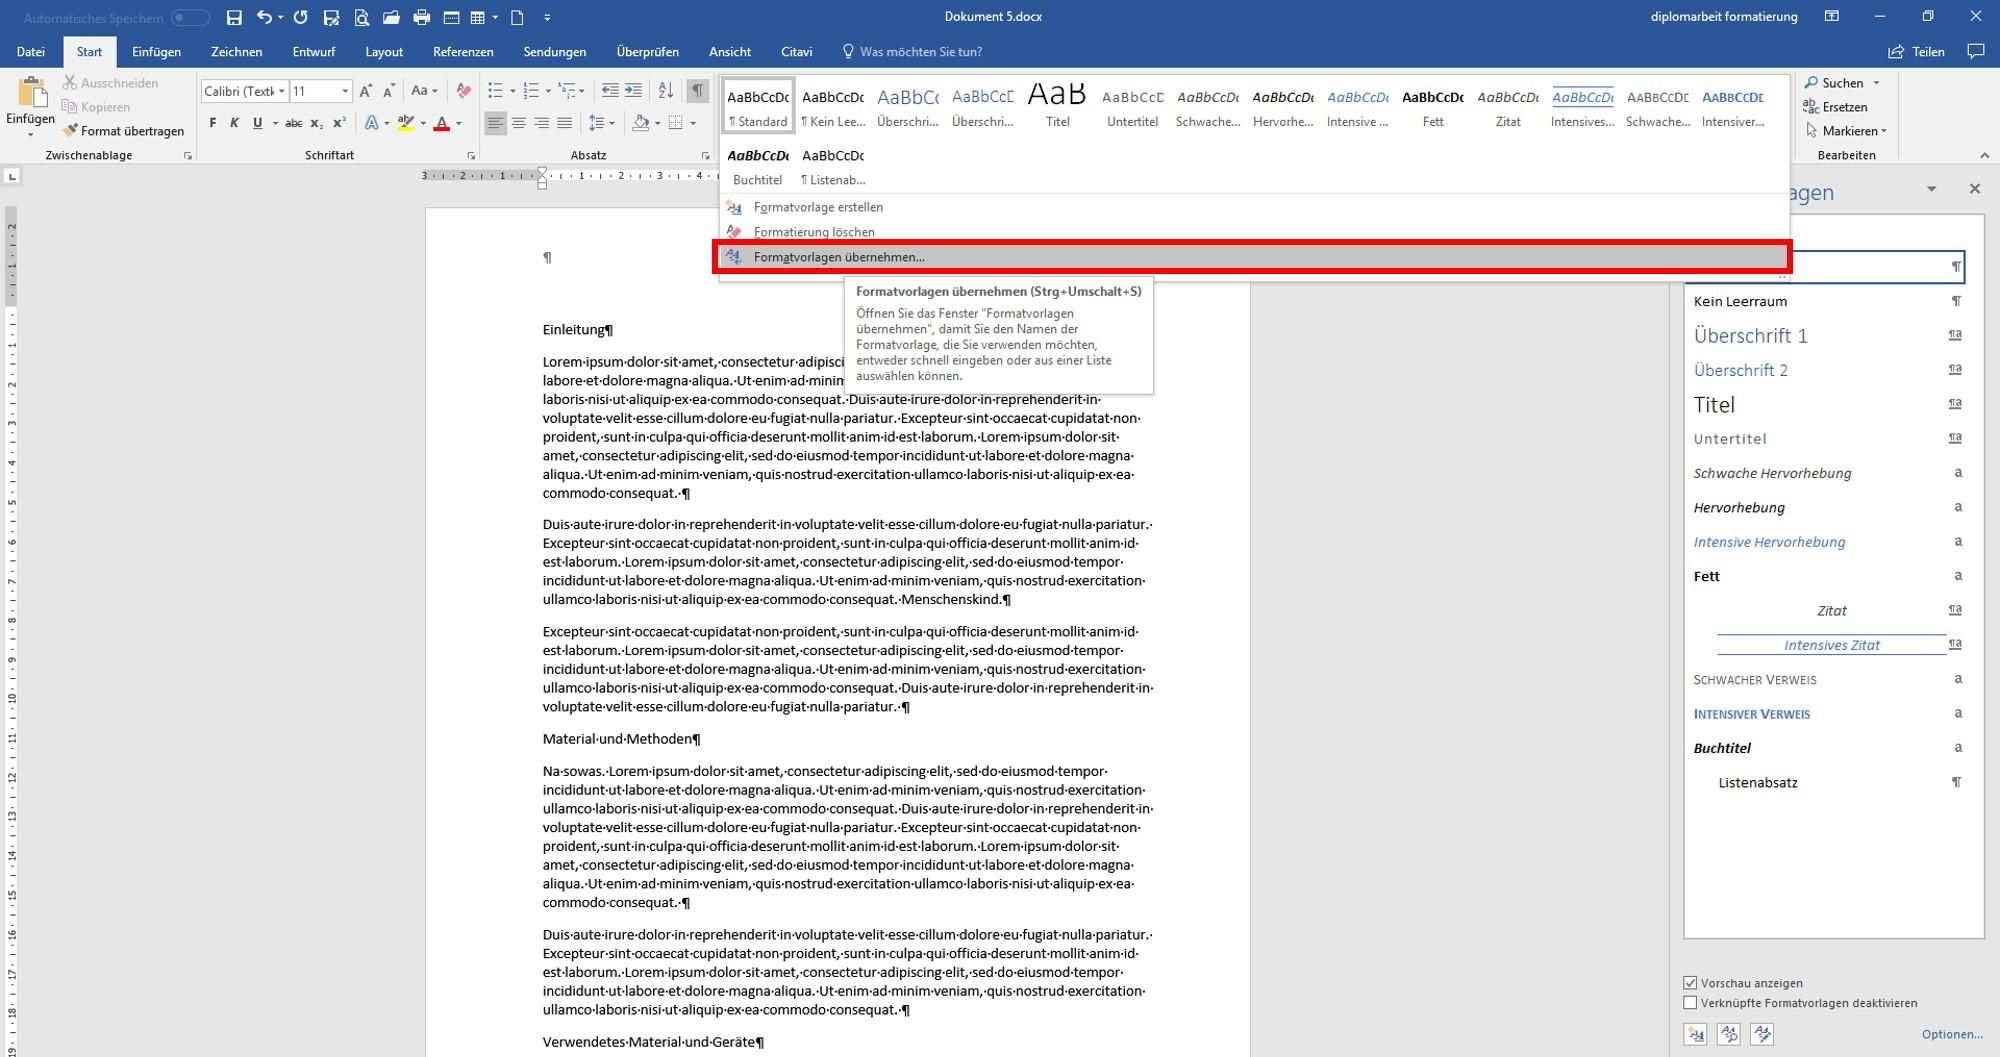
Task: Toggle underline U formatting
Action: [257, 123]
